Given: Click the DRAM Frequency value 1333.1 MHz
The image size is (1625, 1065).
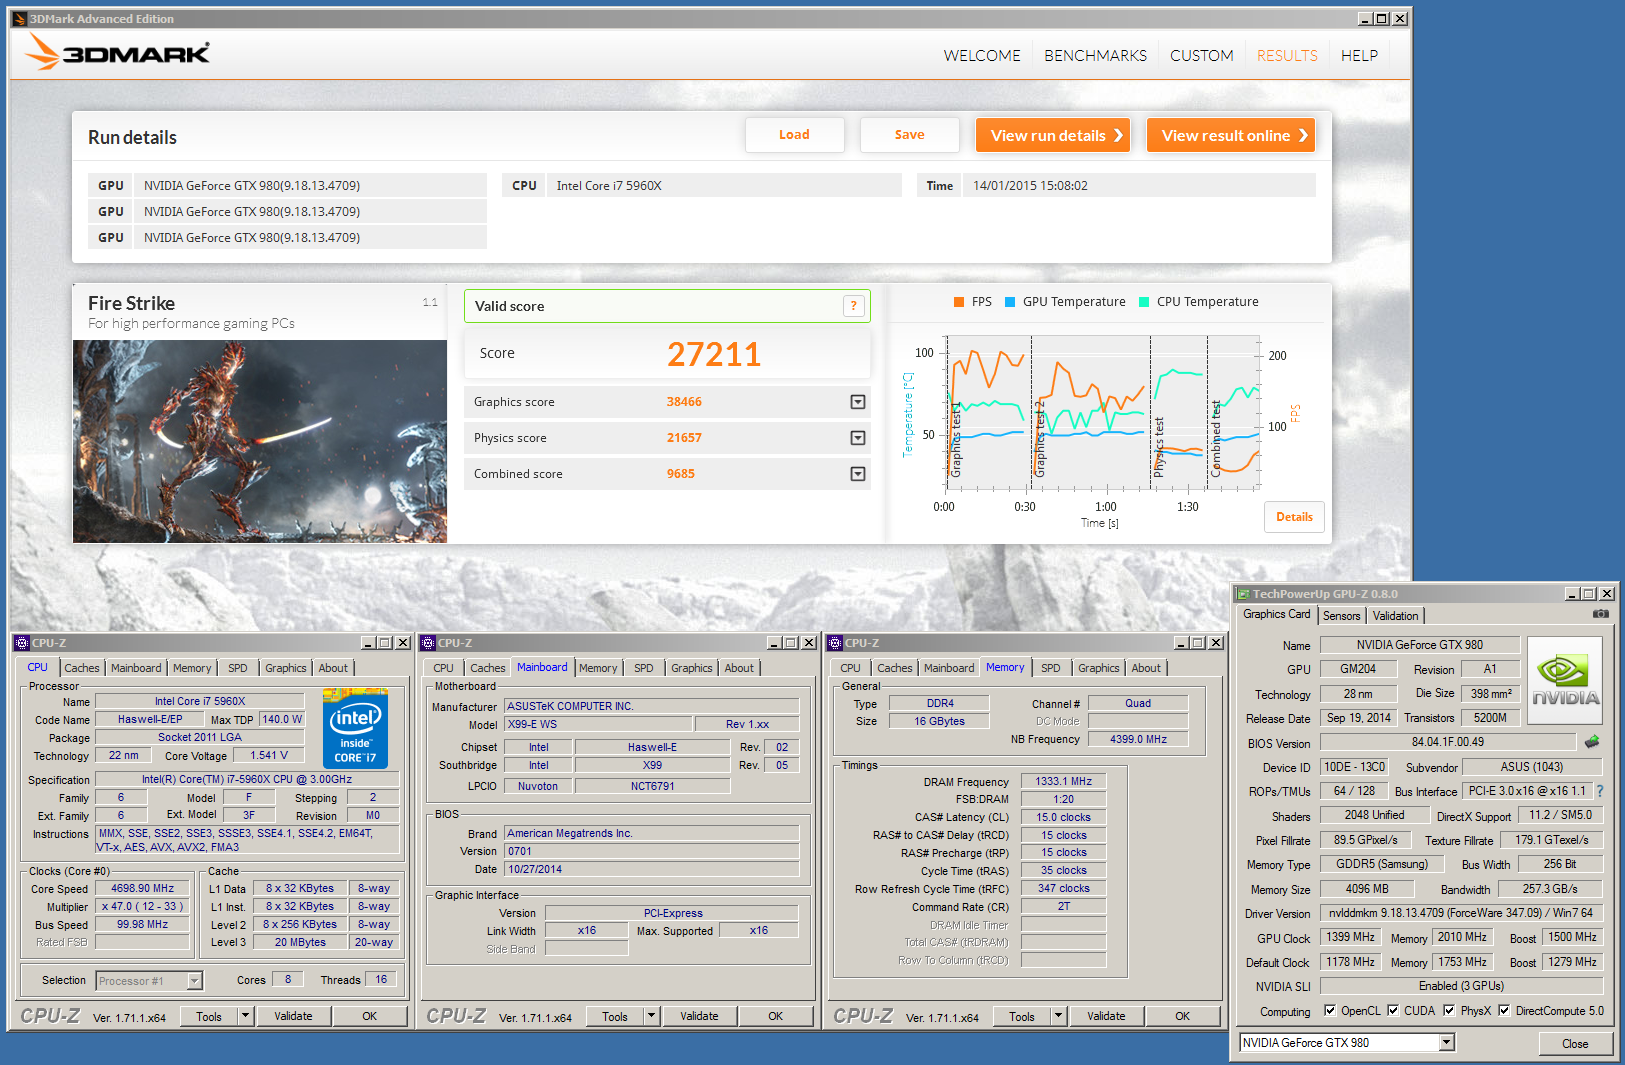Looking at the screenshot, I should (1063, 781).
